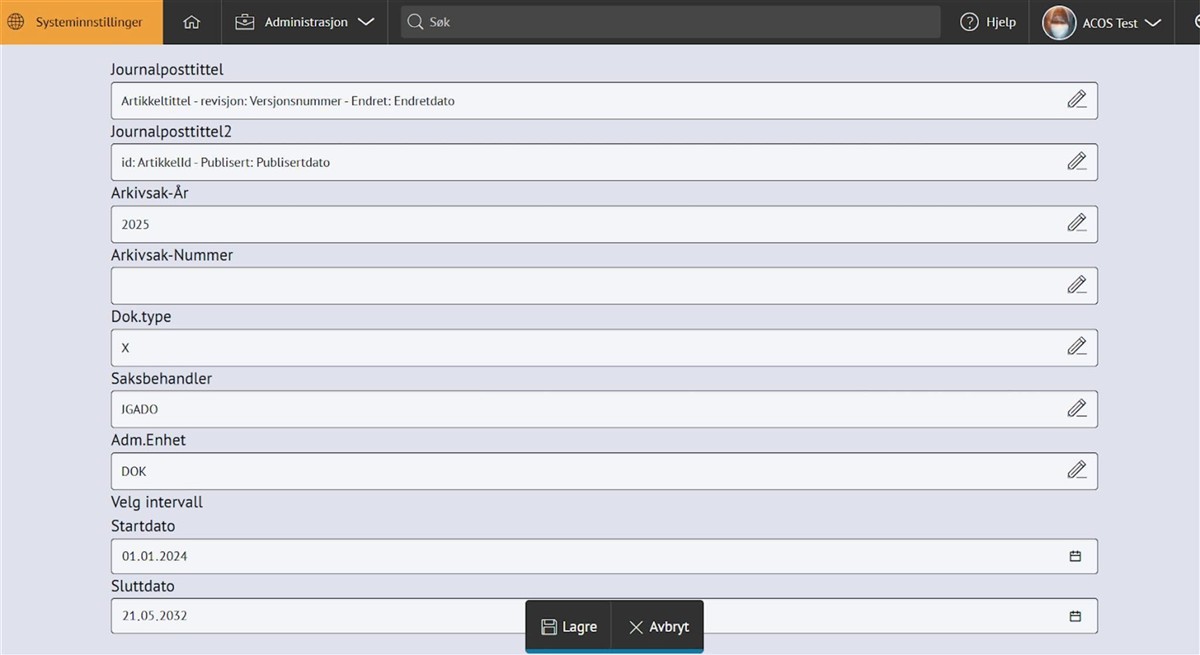
Task: Click the pencil icon in Arkivsak-Nummer field
Action: click(1076, 286)
